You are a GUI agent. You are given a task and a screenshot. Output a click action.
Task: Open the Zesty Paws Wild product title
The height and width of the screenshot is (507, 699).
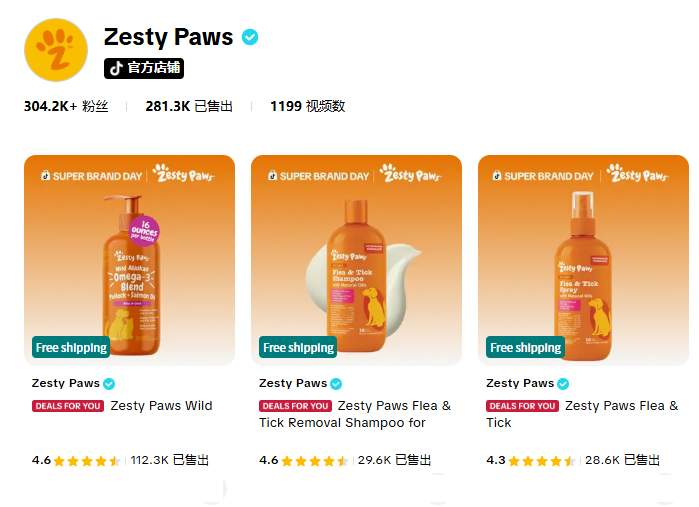click(x=161, y=406)
